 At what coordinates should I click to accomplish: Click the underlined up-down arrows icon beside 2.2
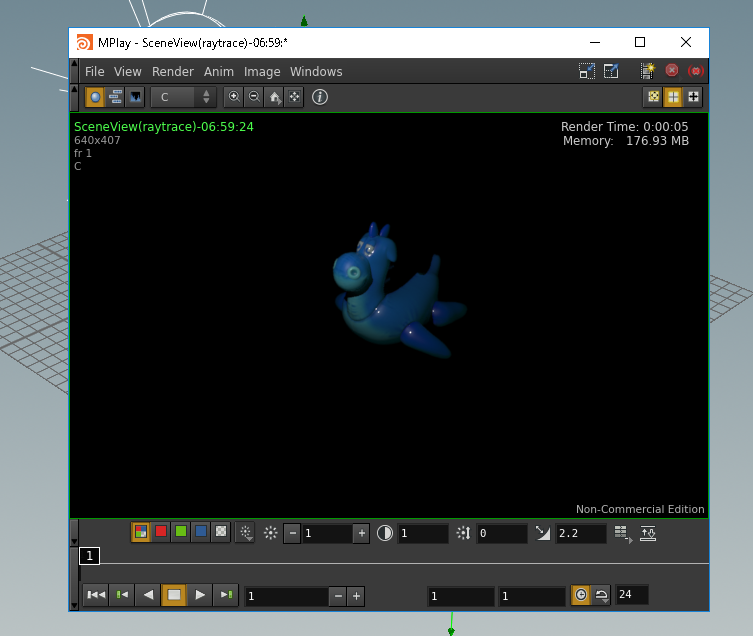coord(648,533)
